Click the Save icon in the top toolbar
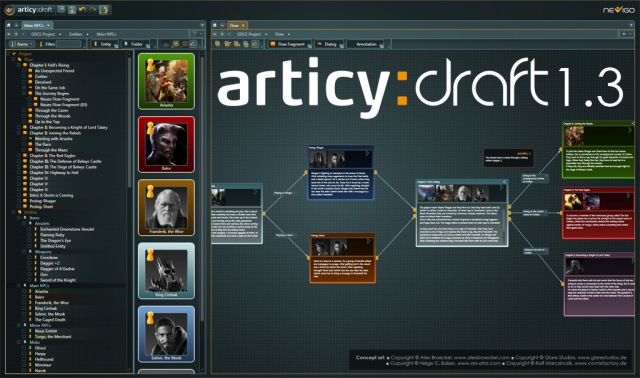Image resolution: width=640 pixels, height=378 pixels. 72,9
